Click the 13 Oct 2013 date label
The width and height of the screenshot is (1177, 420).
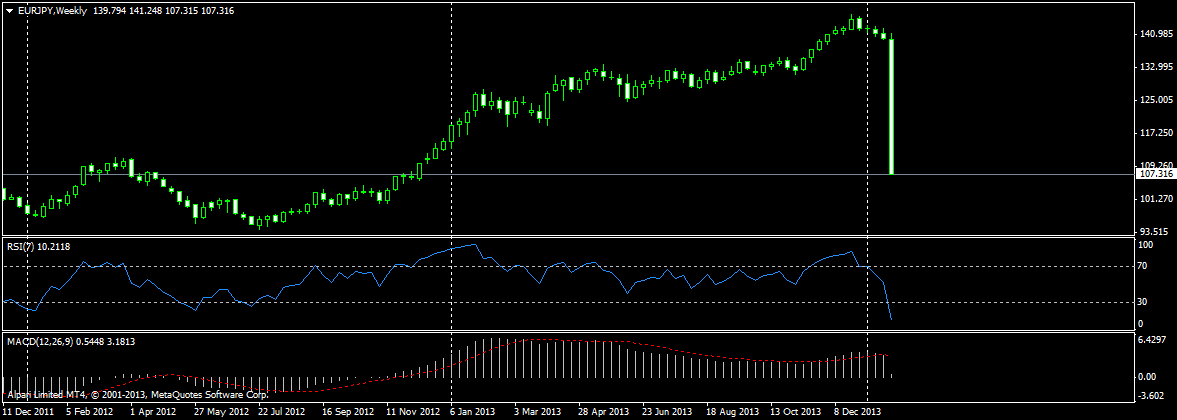pyautogui.click(x=795, y=412)
